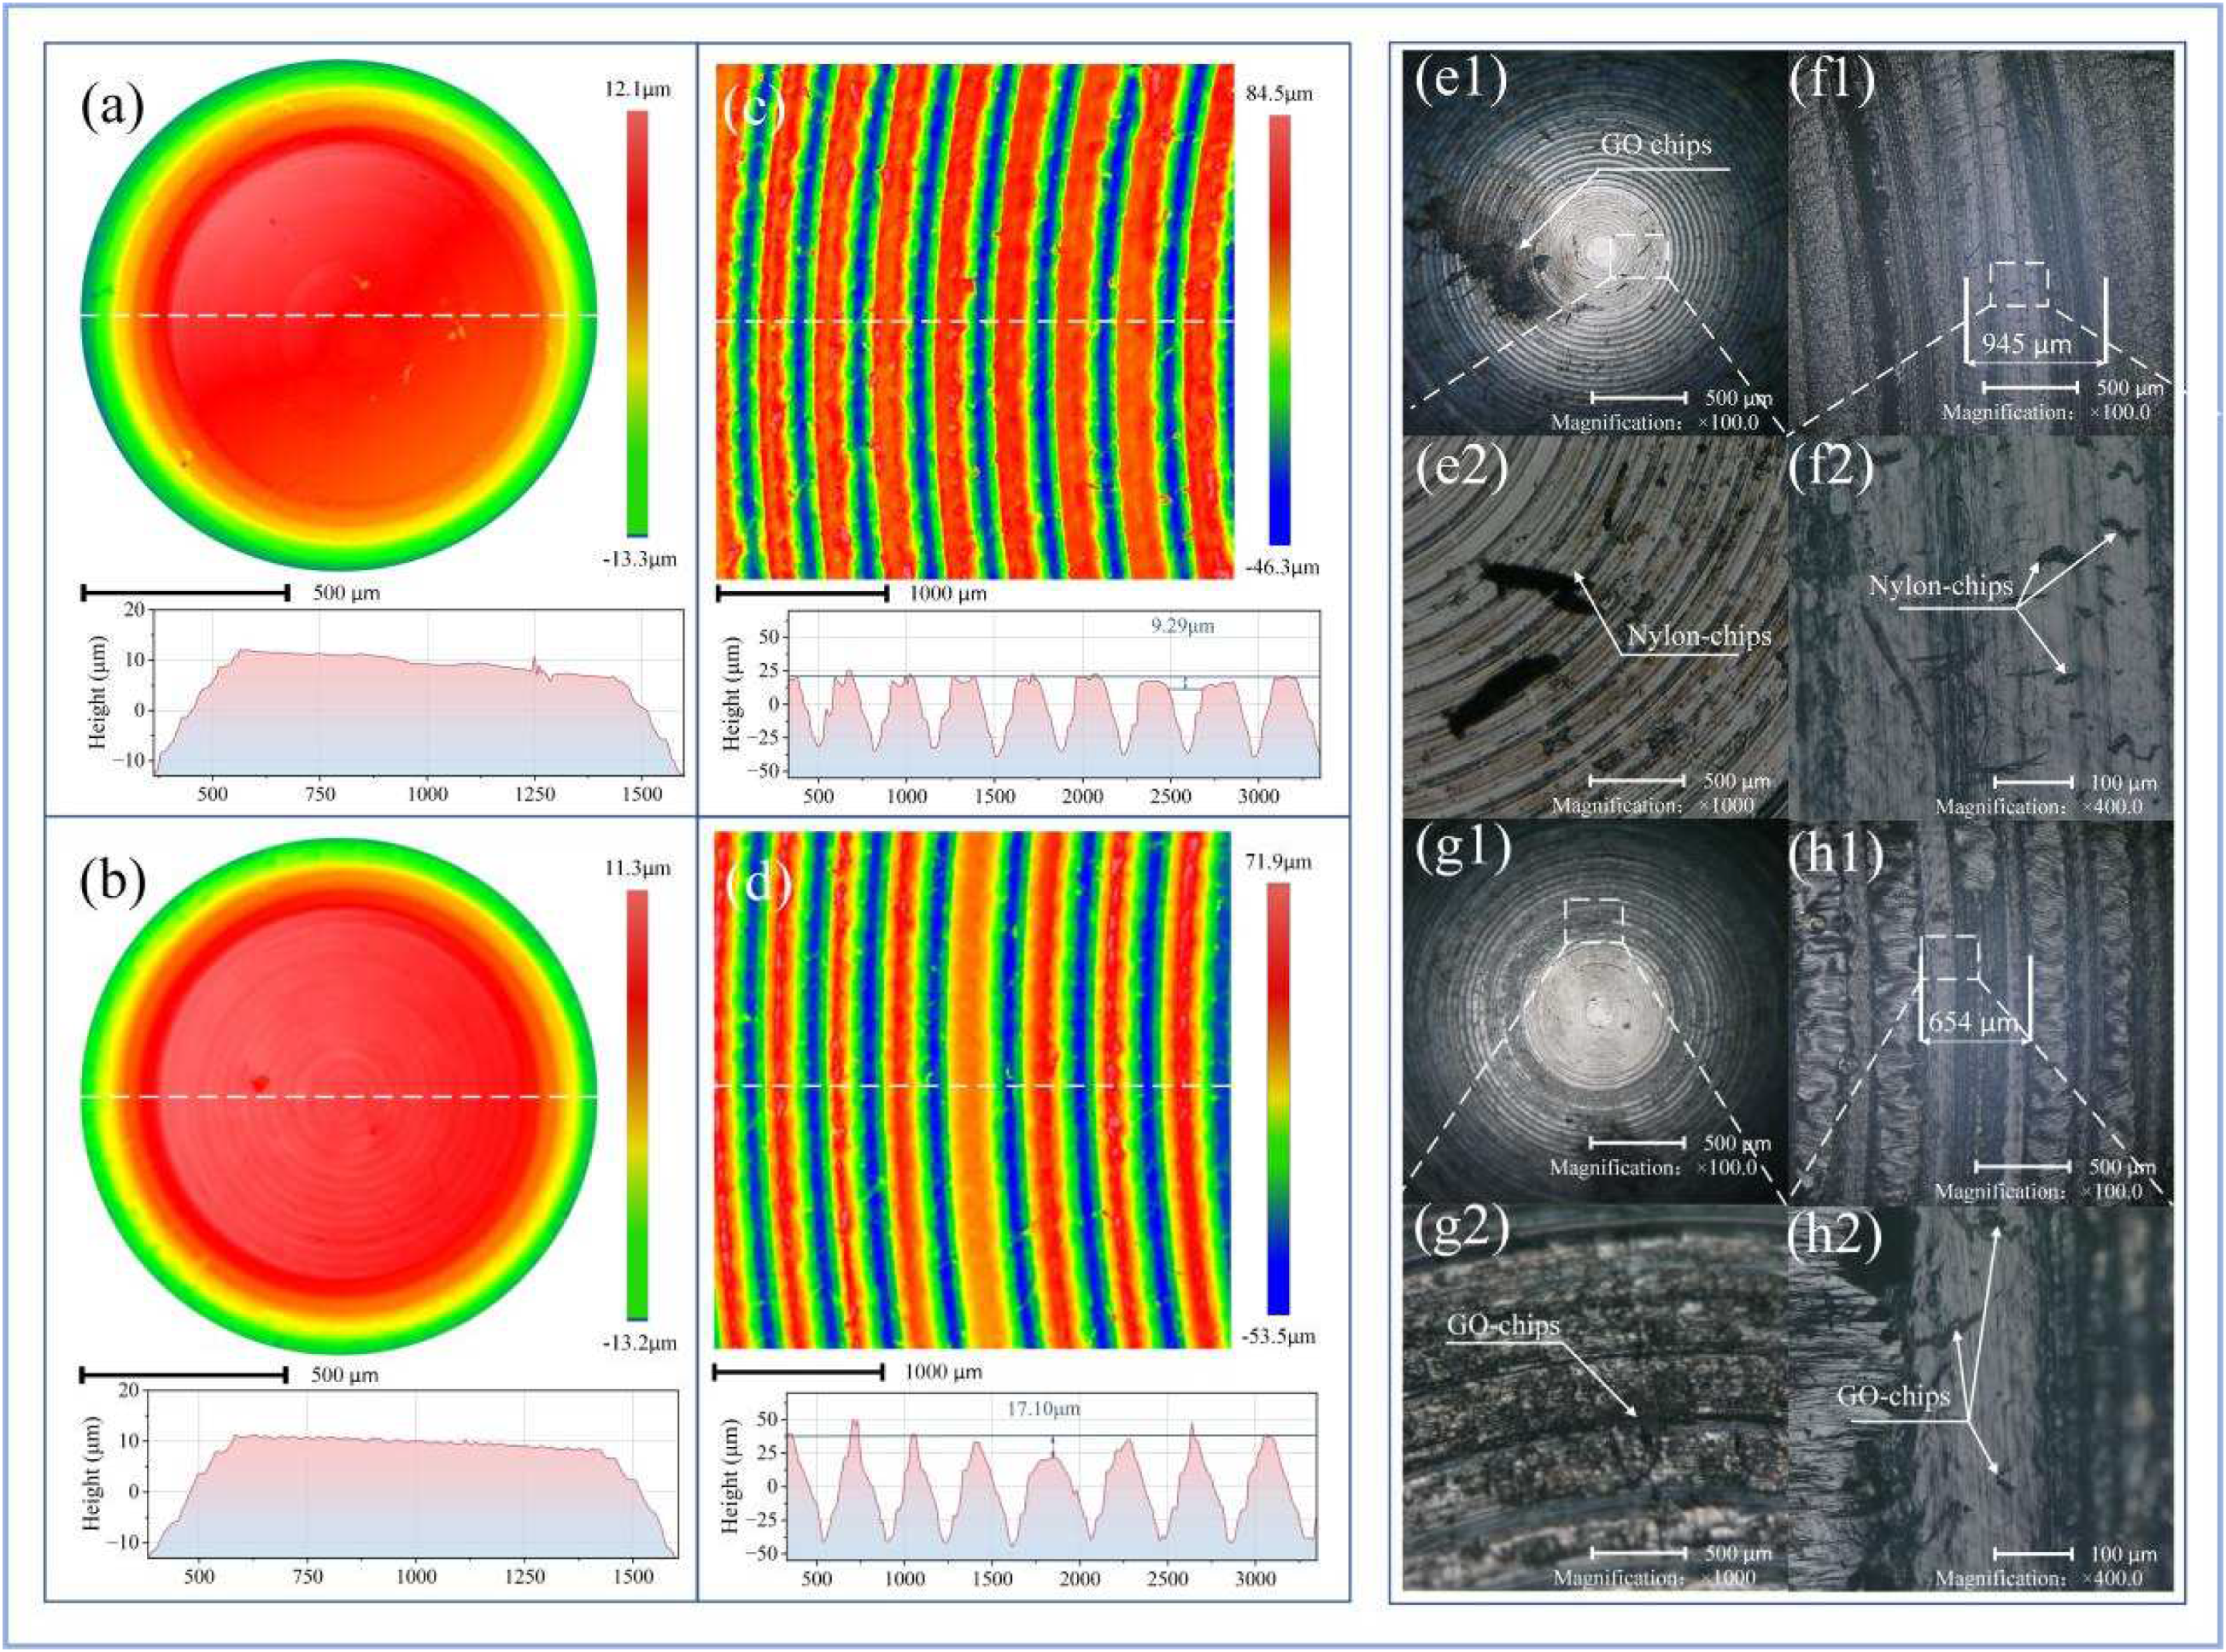Image resolution: width=2226 pixels, height=1652 pixels.
Task: Click the GO chips label in image (e1)
Action: 1656,145
